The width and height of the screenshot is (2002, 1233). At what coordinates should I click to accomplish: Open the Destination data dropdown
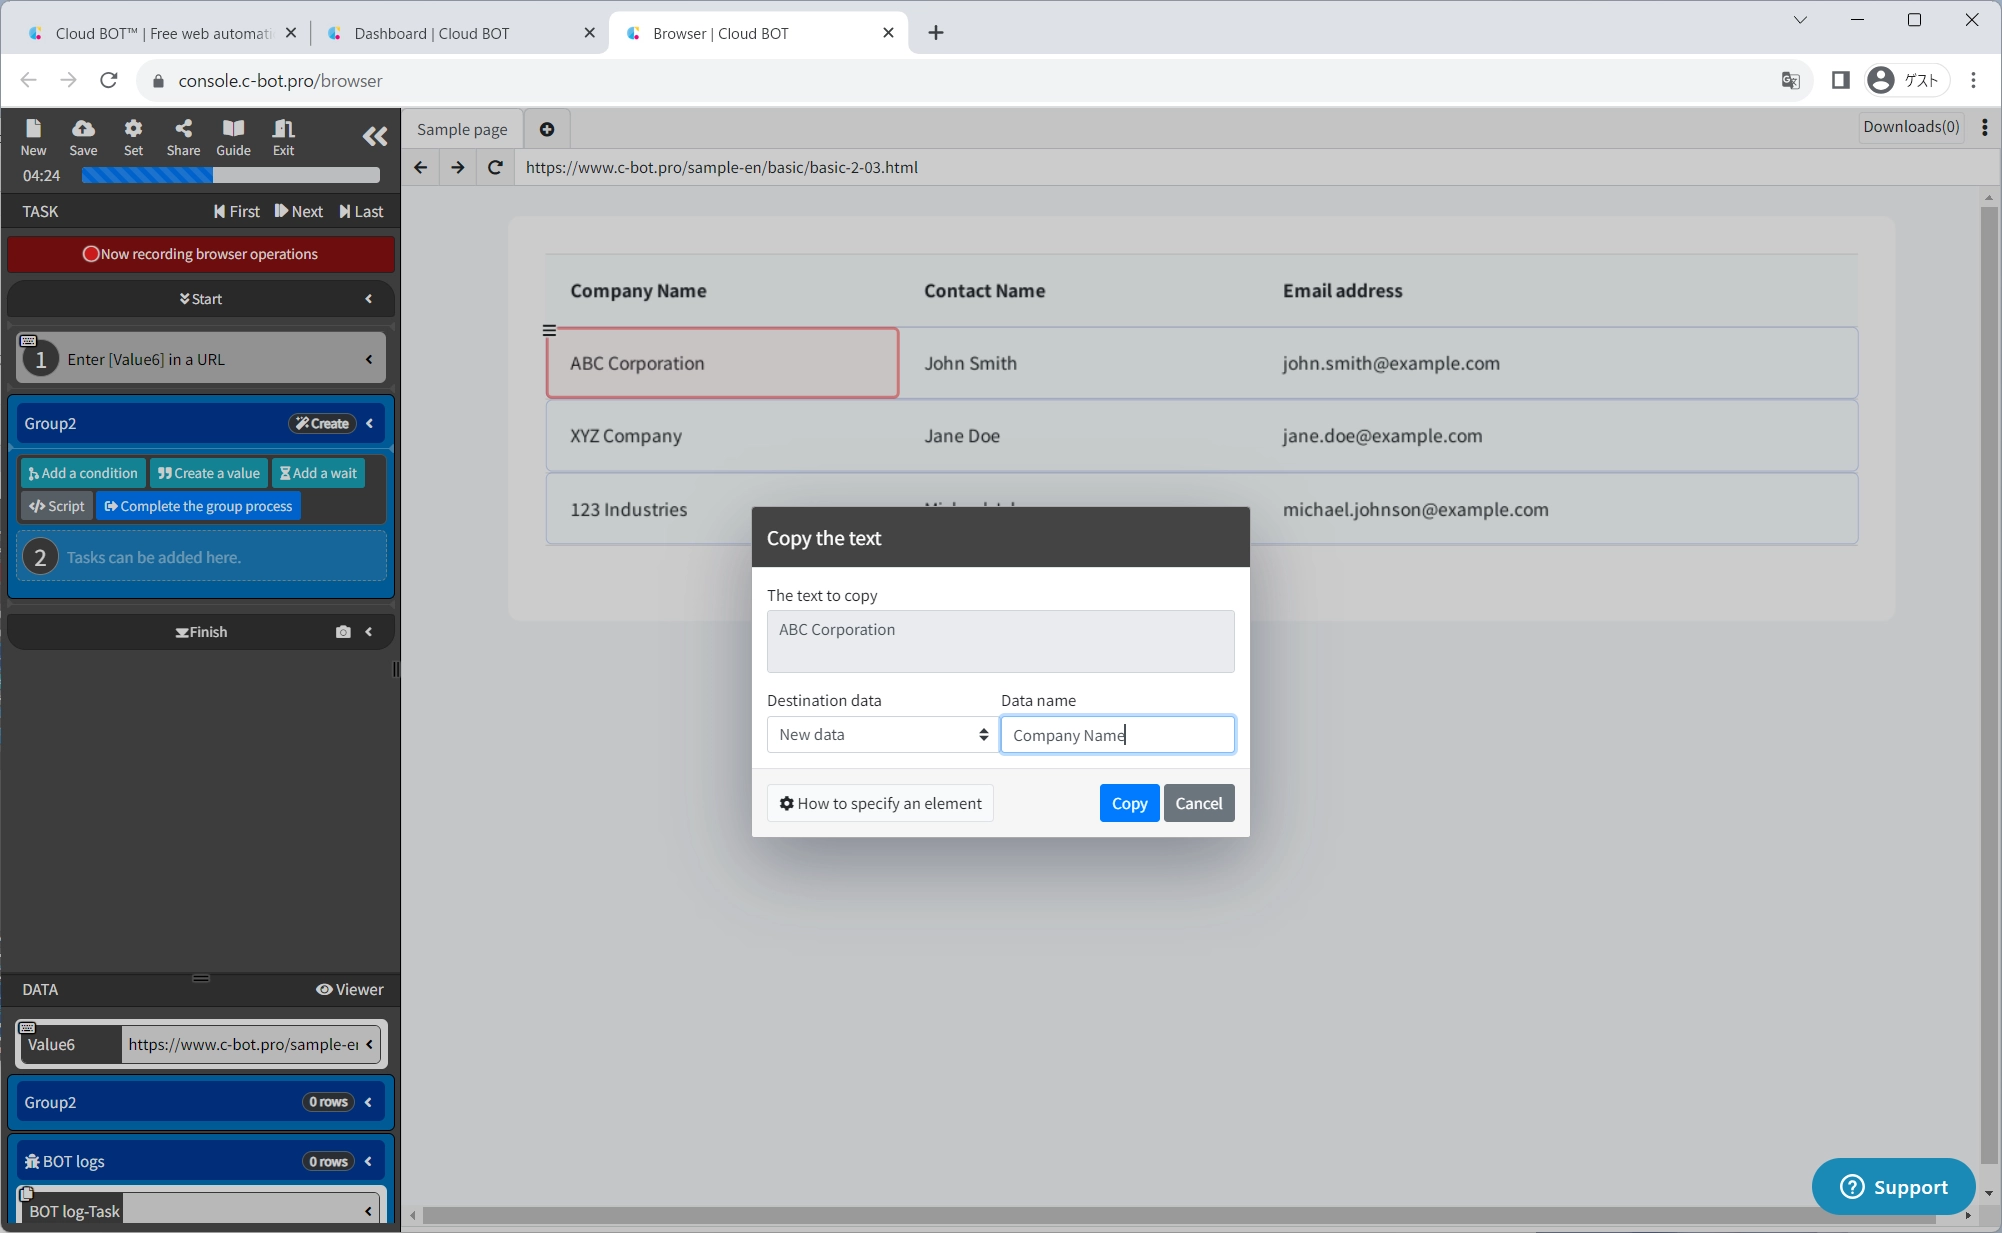[x=881, y=735]
